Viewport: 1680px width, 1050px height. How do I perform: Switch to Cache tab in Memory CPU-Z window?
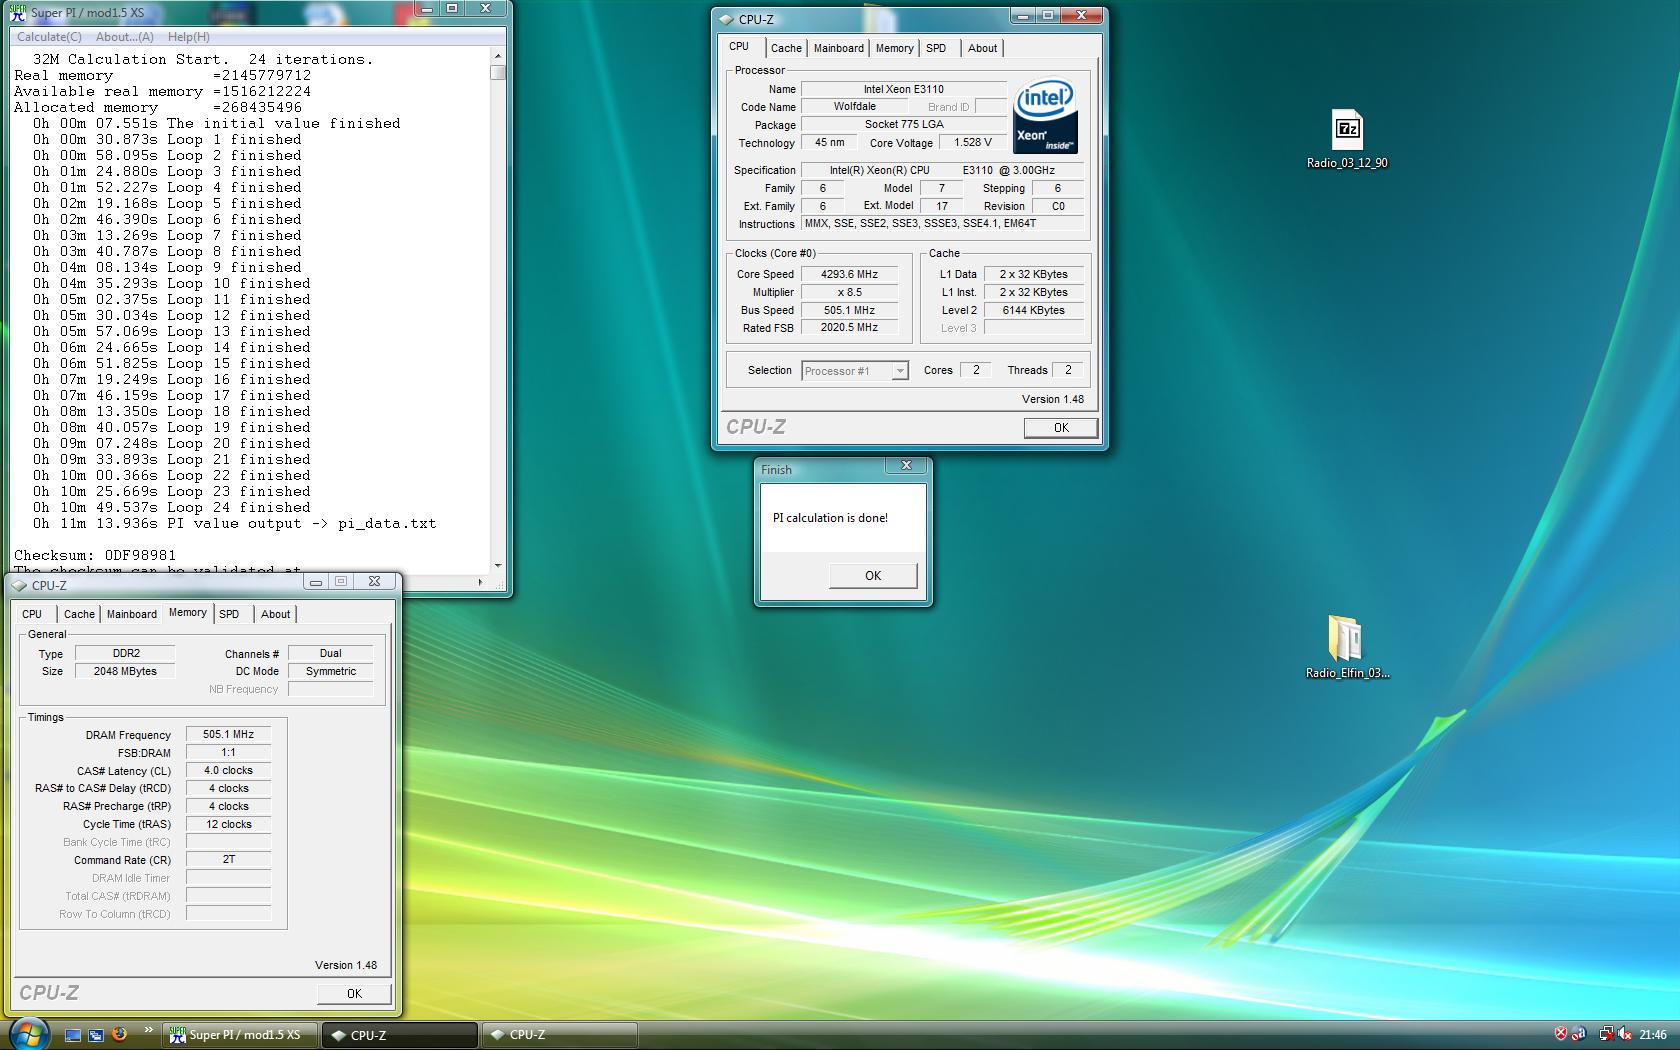(x=79, y=614)
